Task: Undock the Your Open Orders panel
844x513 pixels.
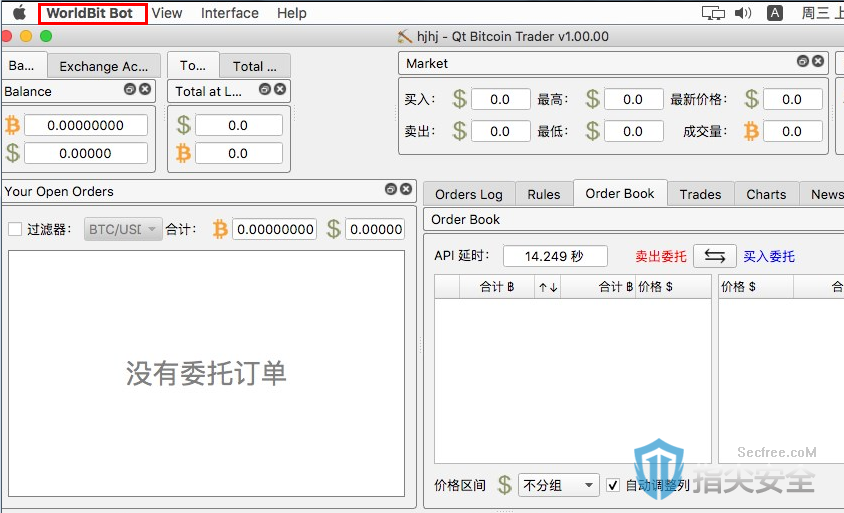Action: (391, 189)
